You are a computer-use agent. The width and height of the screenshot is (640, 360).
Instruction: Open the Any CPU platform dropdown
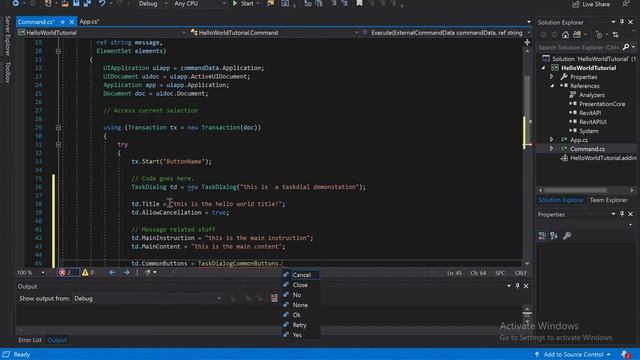200,4
